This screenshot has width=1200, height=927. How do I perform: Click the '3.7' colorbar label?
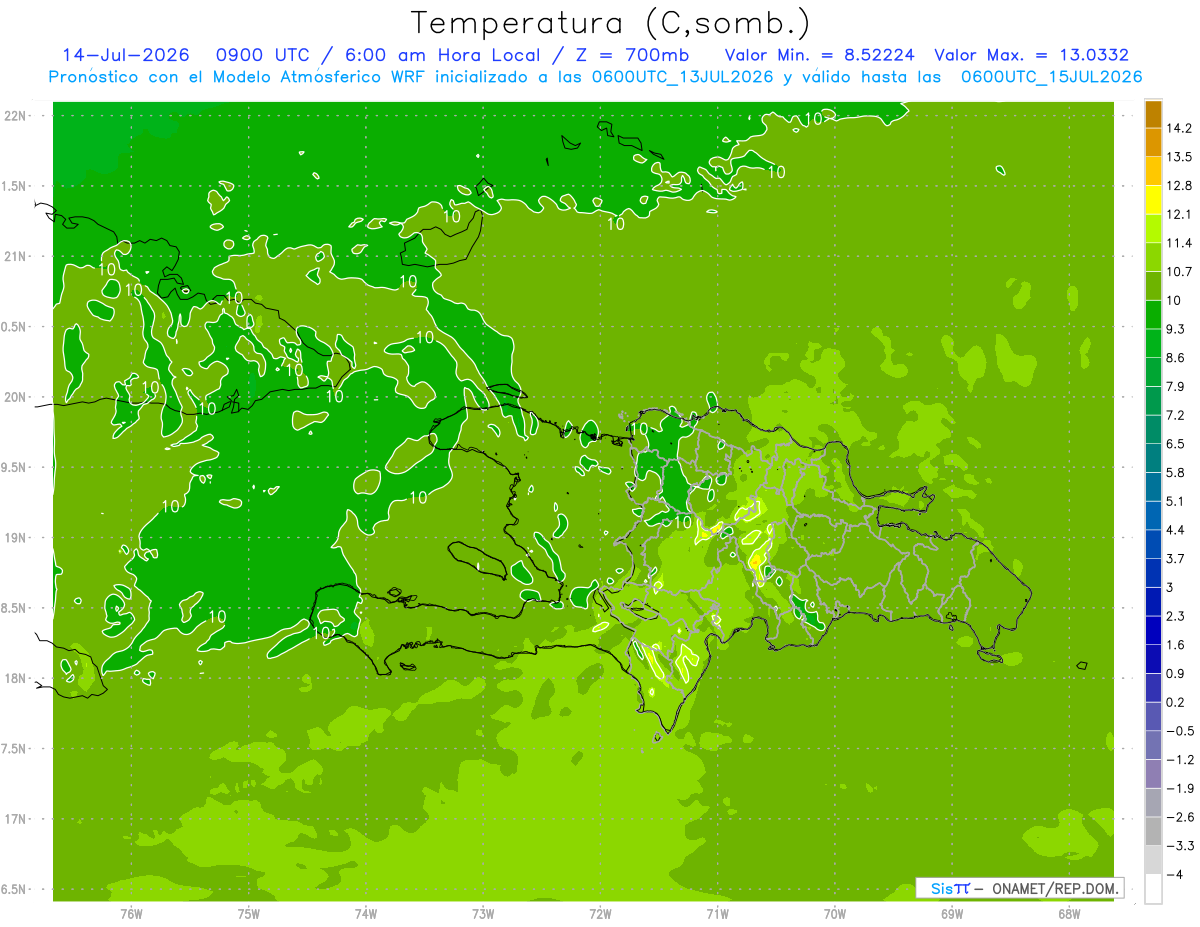pyautogui.click(x=1176, y=558)
